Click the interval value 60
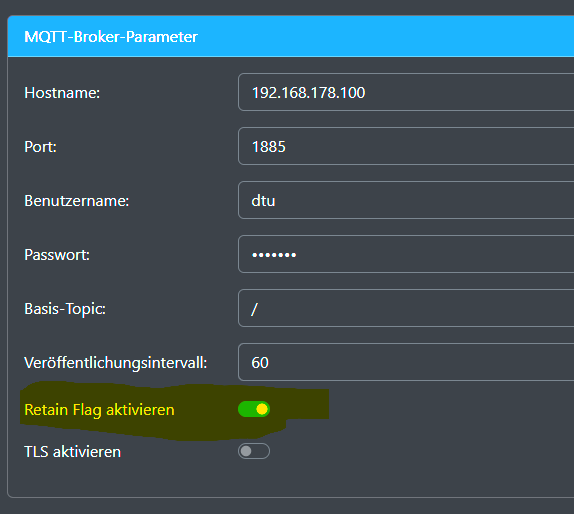The width and height of the screenshot is (574, 514). pos(260,363)
